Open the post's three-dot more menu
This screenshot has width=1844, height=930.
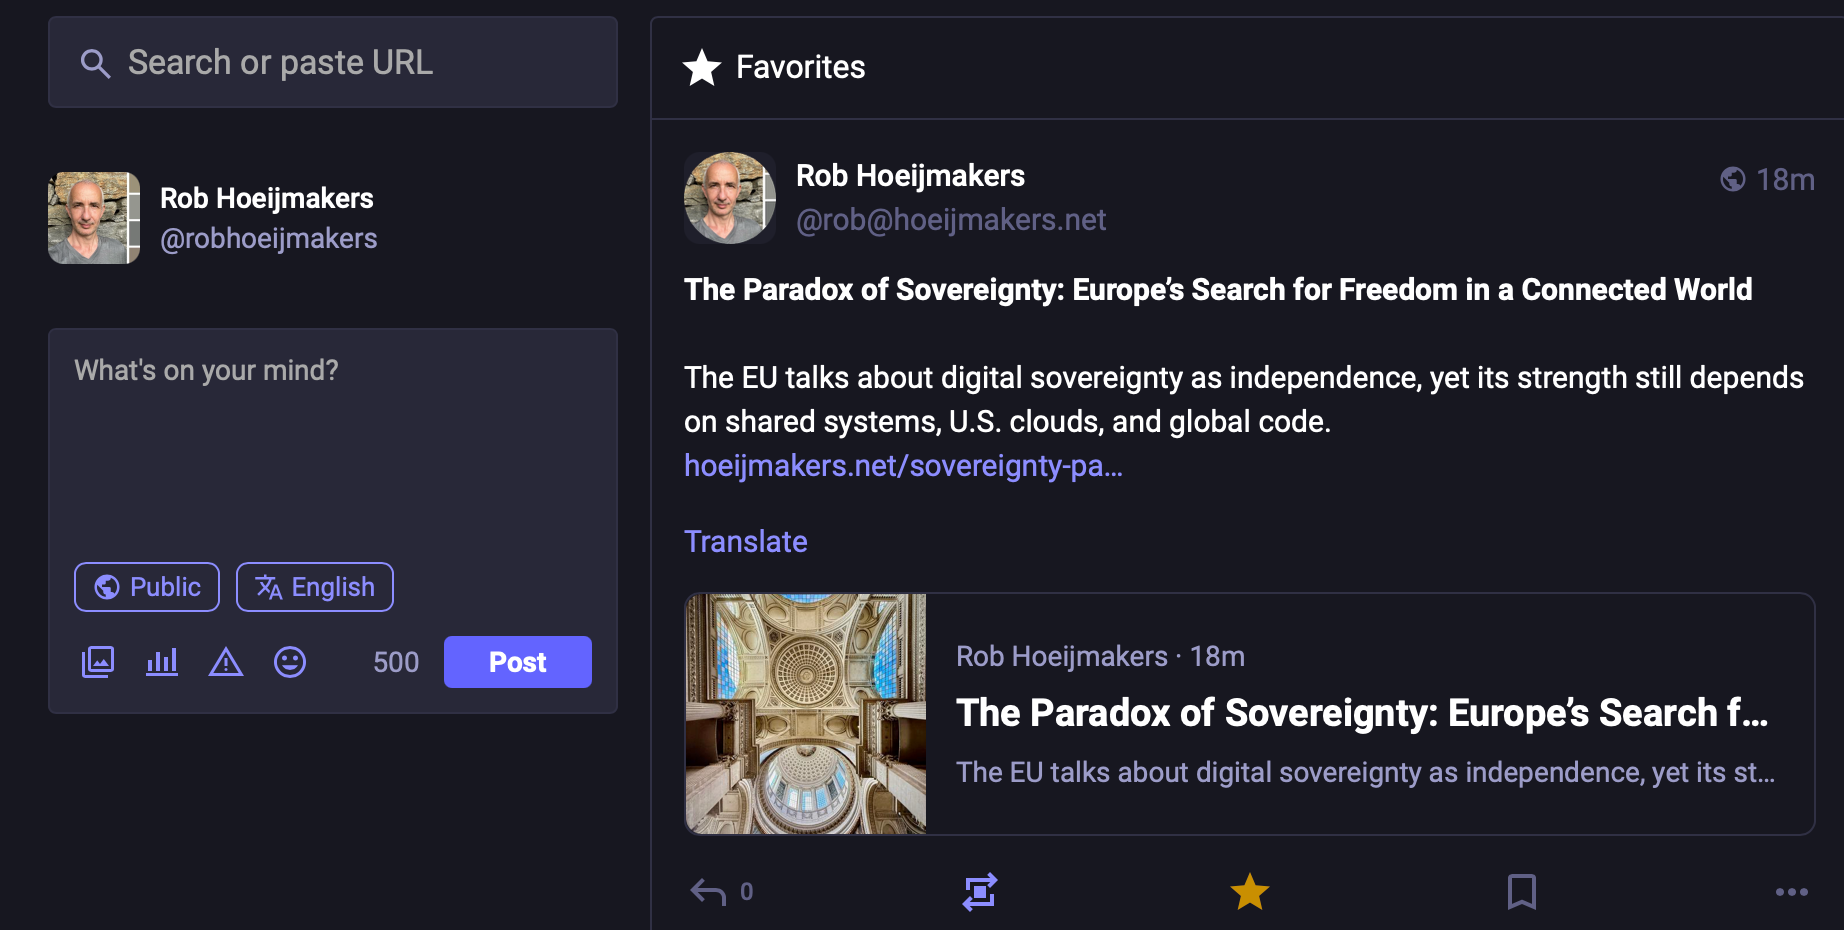(x=1791, y=891)
